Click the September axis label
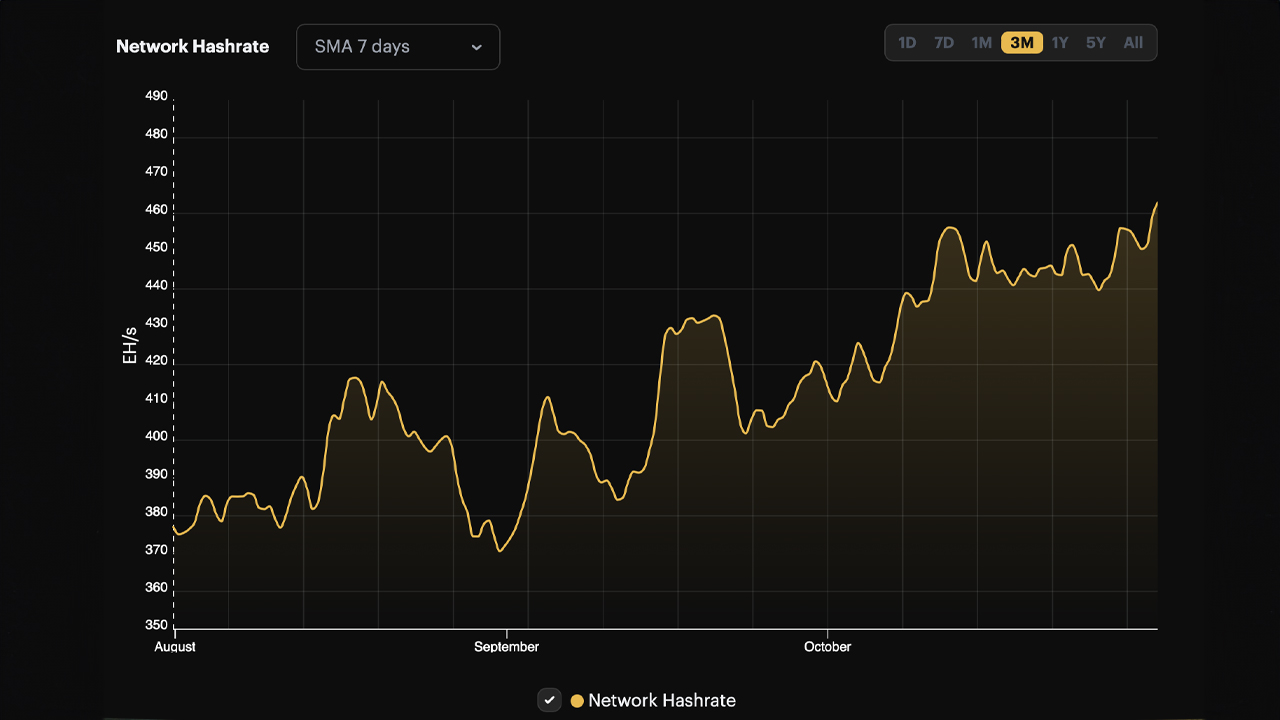This screenshot has width=1280, height=720. 507,647
